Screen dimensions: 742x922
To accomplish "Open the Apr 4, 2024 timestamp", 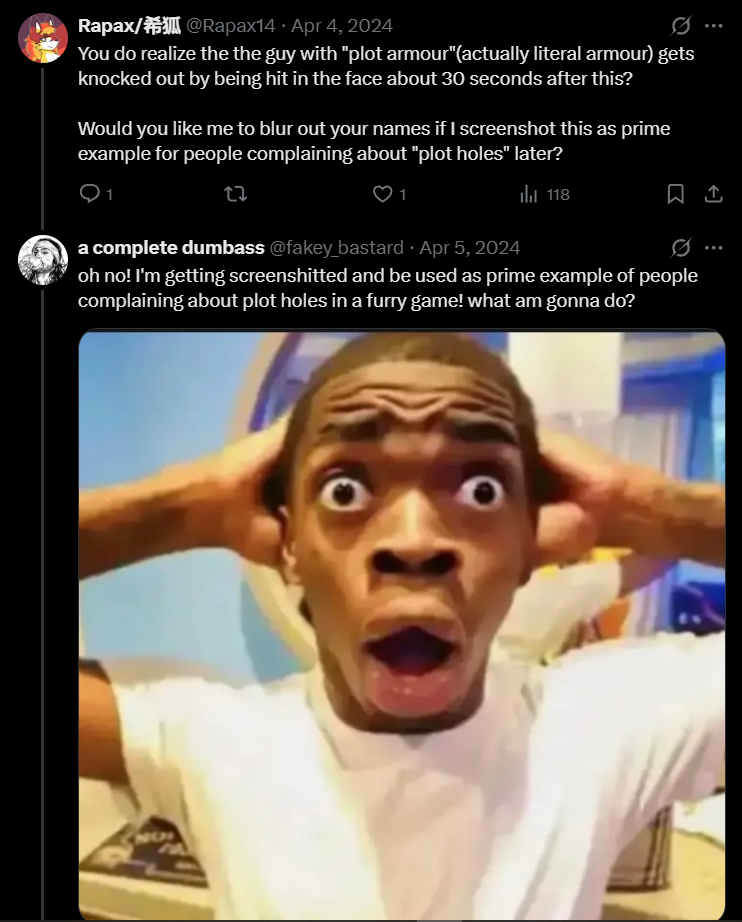I will 342,25.
